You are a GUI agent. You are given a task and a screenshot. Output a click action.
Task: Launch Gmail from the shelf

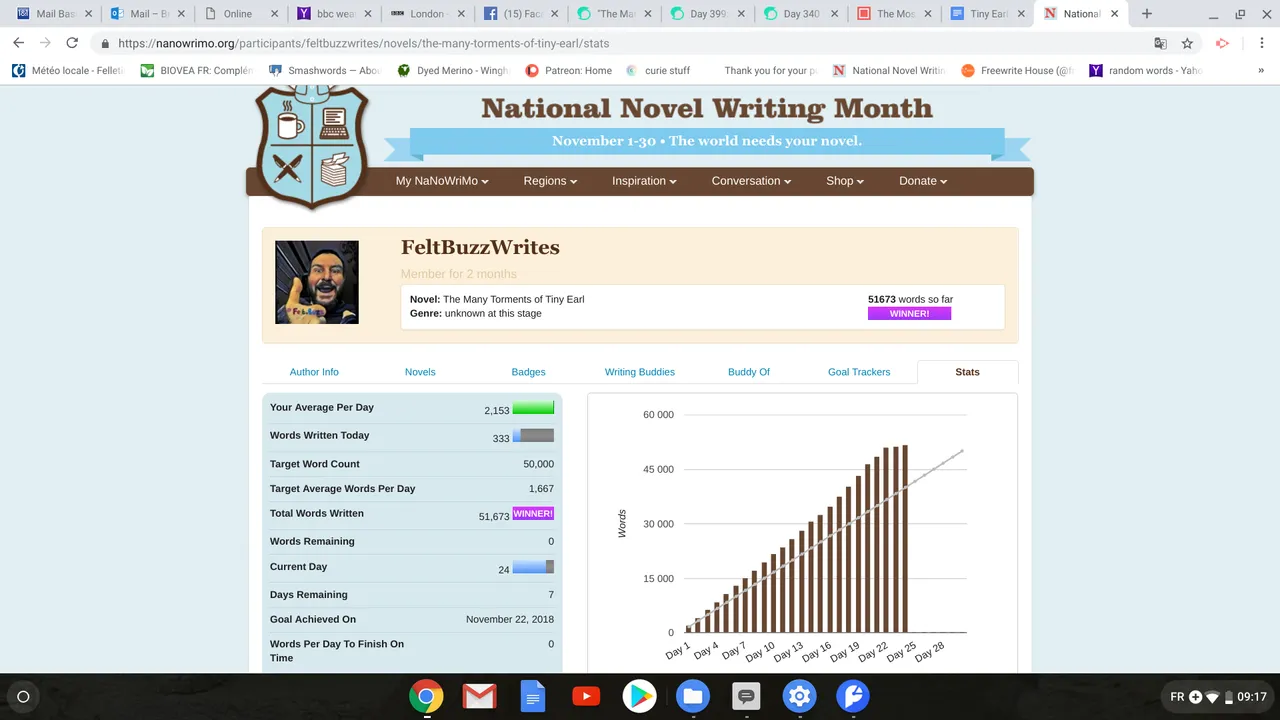pyautogui.click(x=480, y=696)
